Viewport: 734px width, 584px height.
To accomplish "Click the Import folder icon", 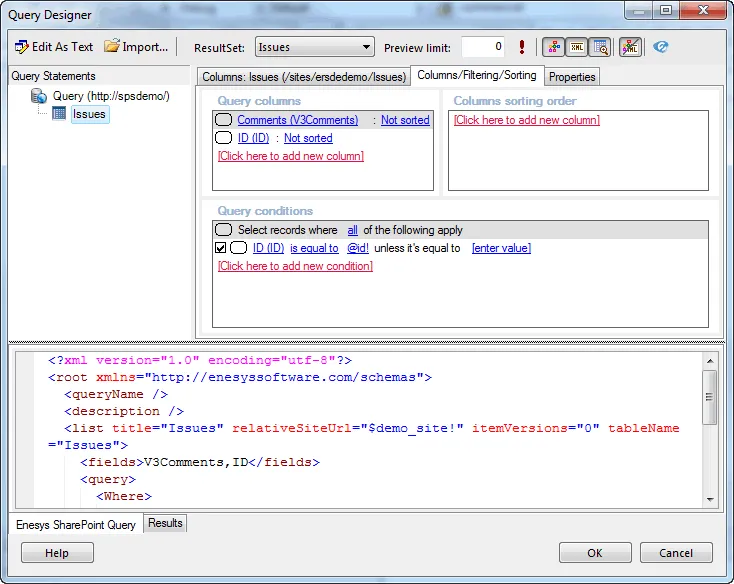I will [x=112, y=47].
